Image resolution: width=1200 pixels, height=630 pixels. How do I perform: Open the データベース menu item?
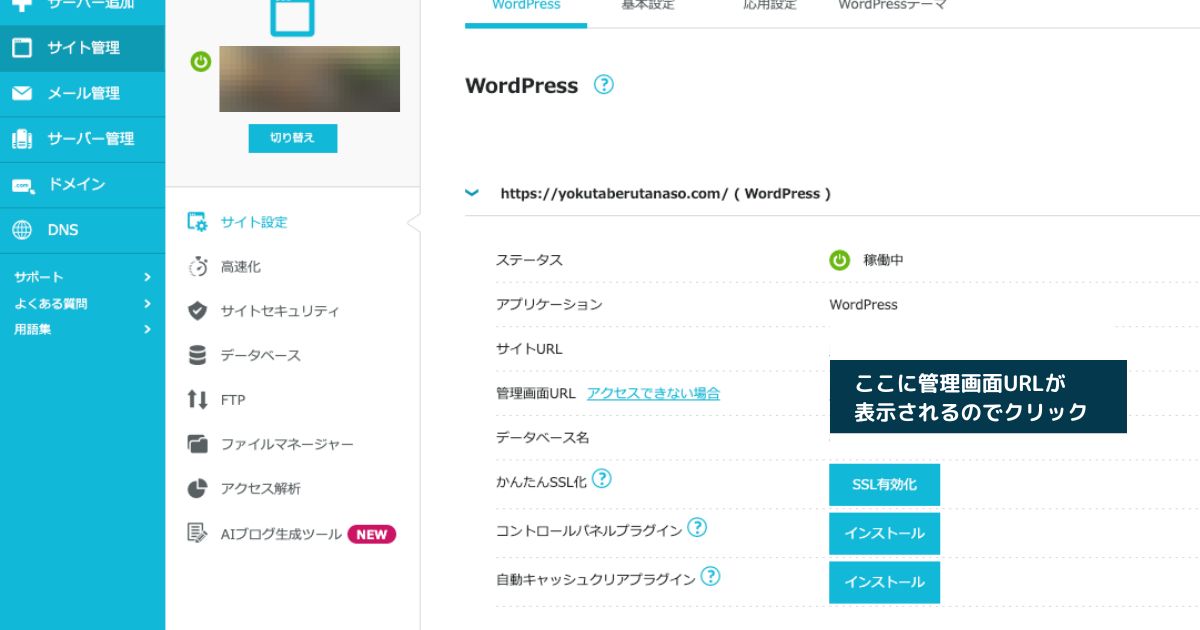[x=260, y=355]
